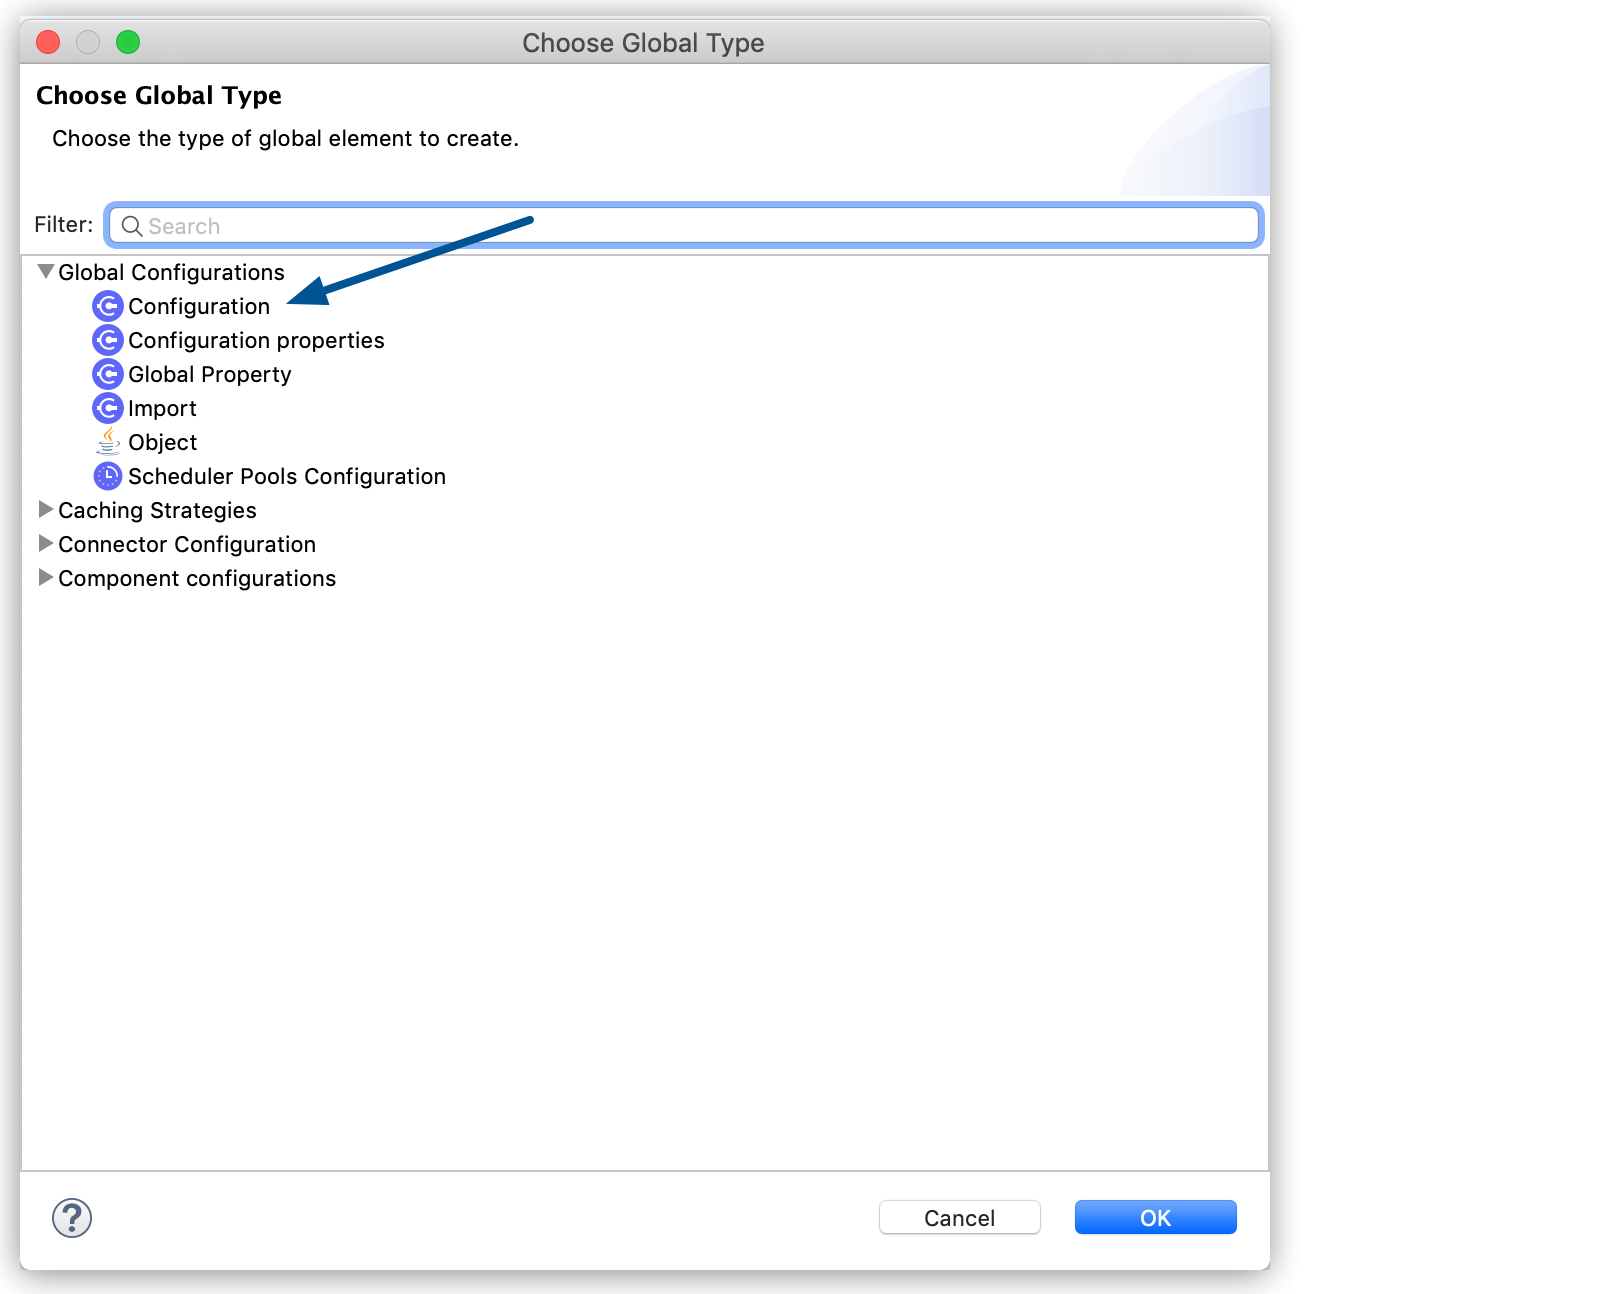The height and width of the screenshot is (1294, 1618).
Task: Click the Scheduler Pools Configuration clock icon
Action: pyautogui.click(x=108, y=476)
